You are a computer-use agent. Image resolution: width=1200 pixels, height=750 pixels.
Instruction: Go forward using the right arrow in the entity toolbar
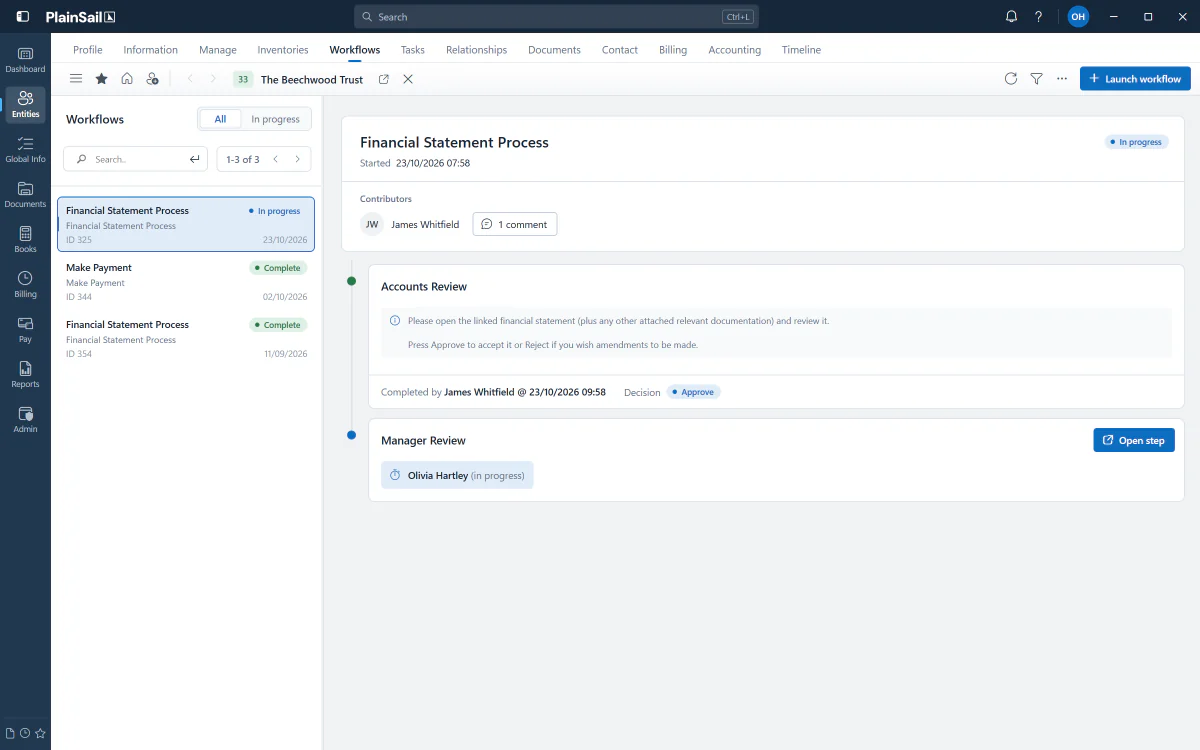[213, 79]
